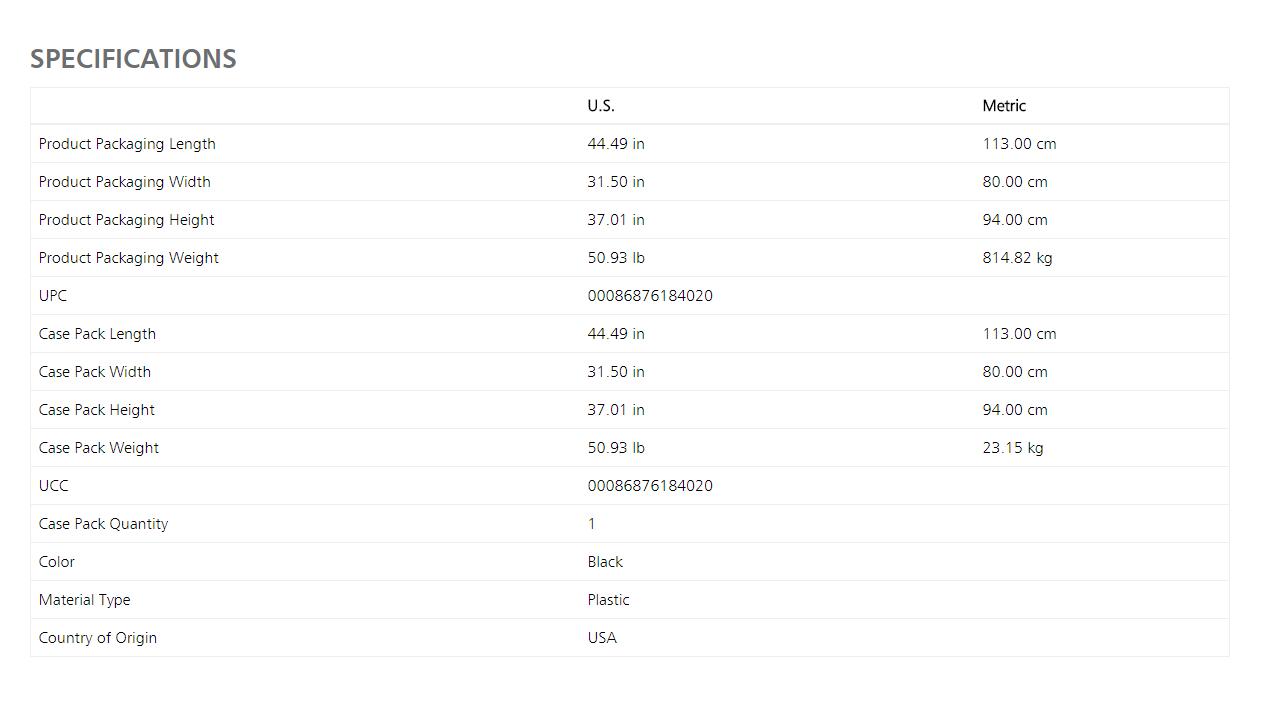Viewport: 1275px width, 715px height.
Task: Select the U.S. column header
Action: click(601, 106)
